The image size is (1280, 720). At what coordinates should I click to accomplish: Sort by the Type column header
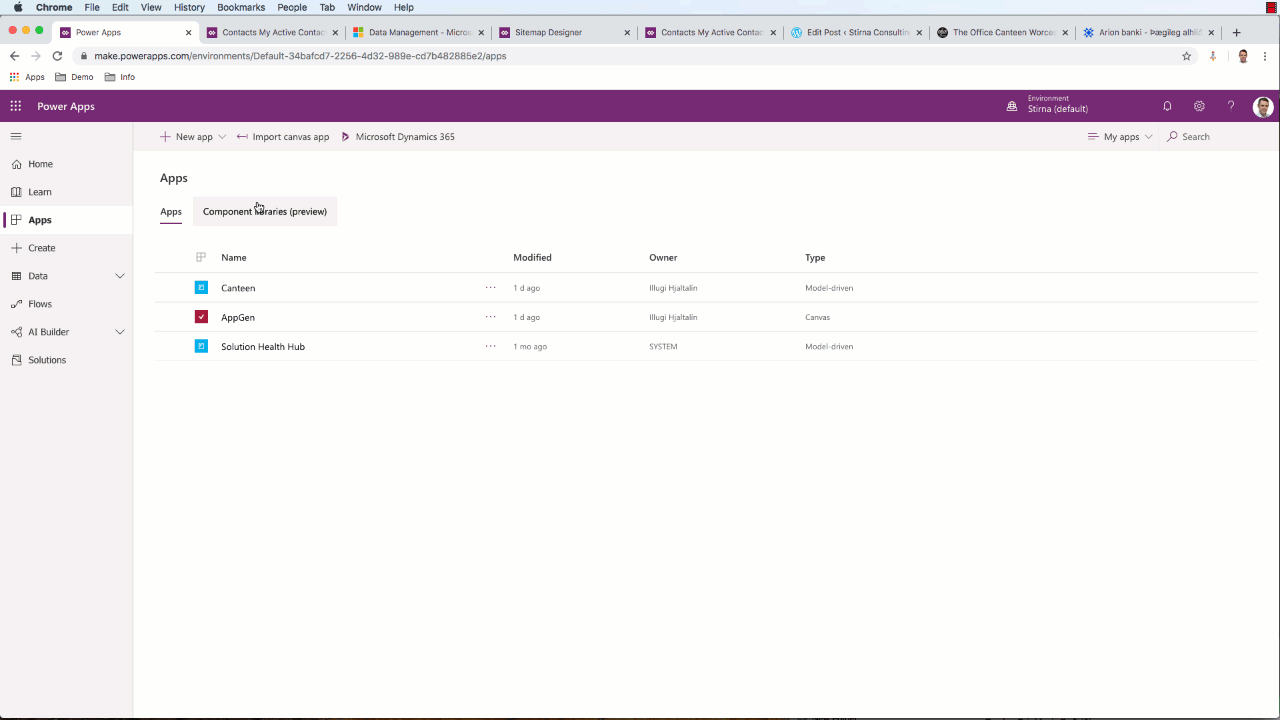point(815,258)
